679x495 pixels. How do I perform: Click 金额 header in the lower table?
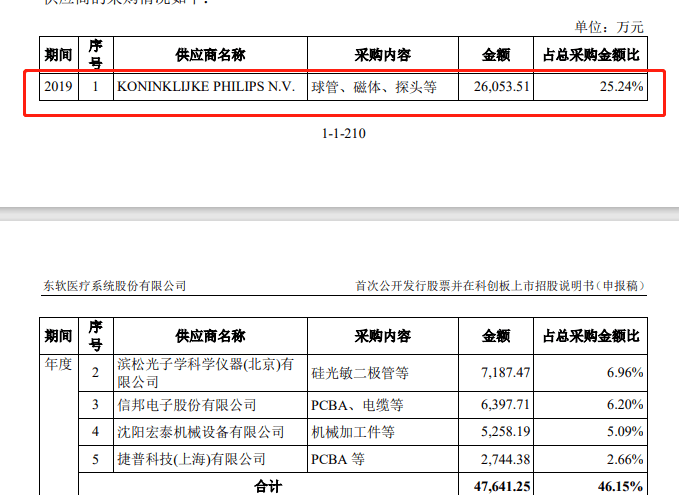pos(496,336)
